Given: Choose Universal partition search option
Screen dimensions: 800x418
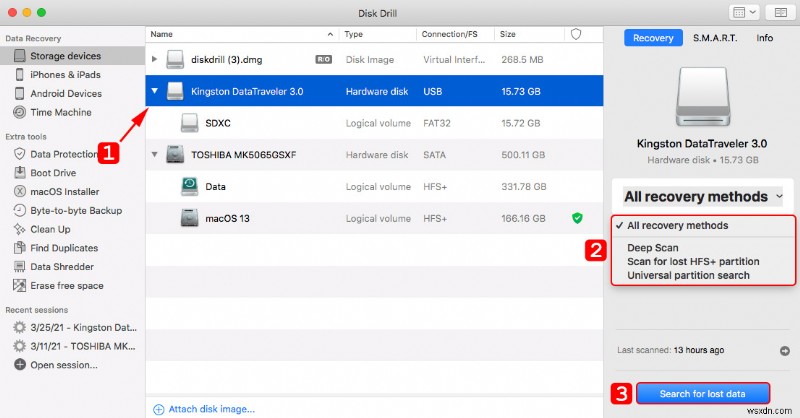Looking at the screenshot, I should [688, 275].
